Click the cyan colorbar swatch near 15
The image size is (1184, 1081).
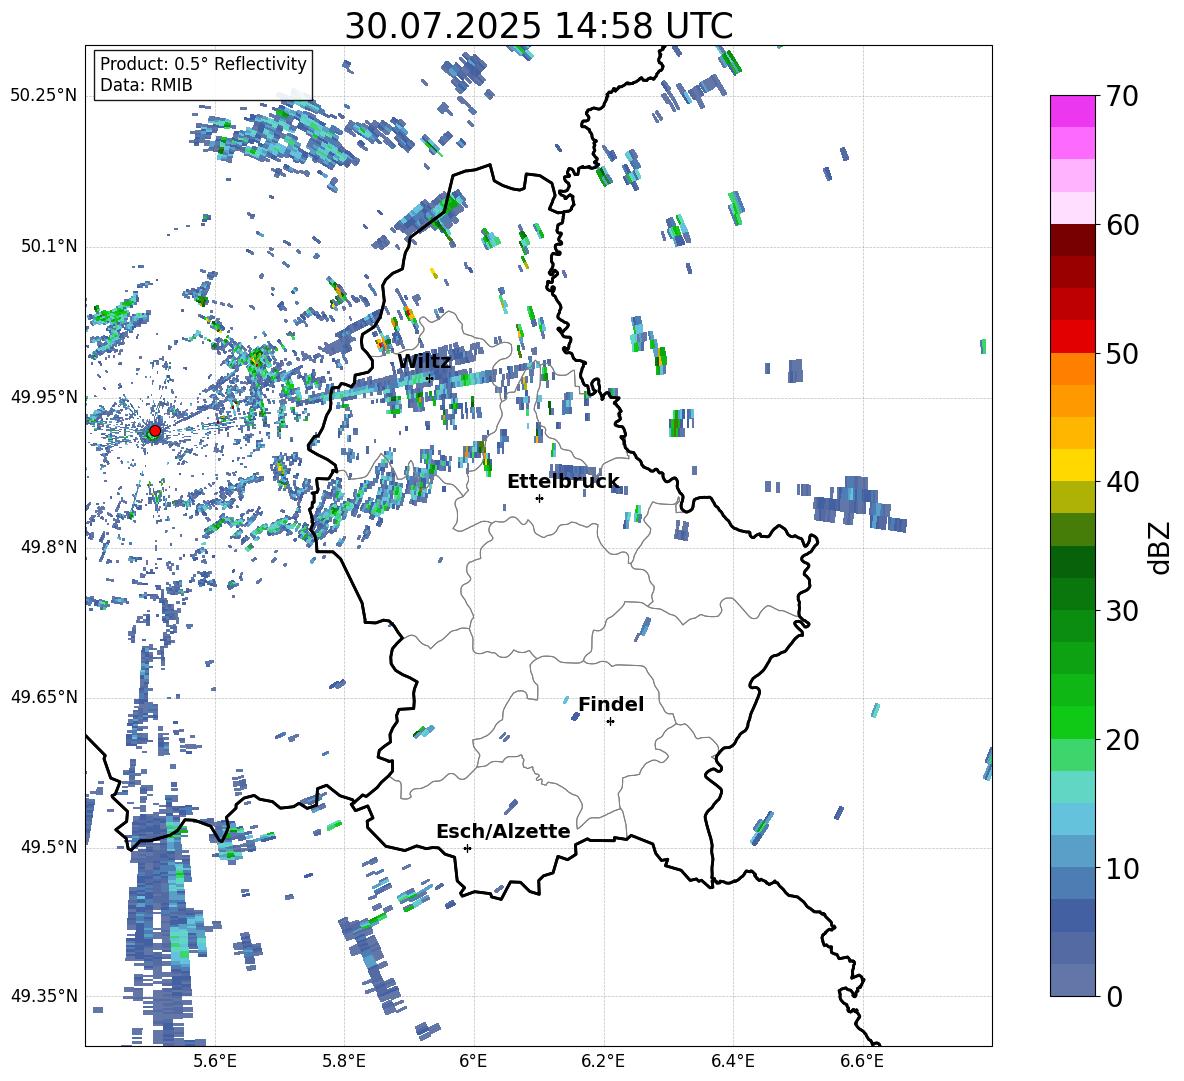click(x=1072, y=787)
